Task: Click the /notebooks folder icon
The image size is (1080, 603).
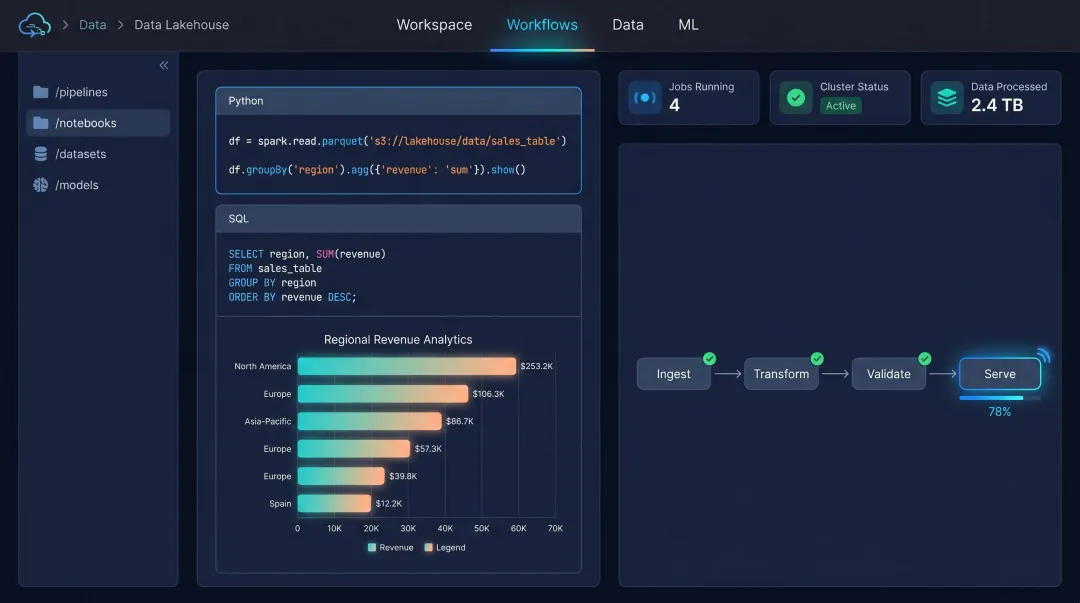Action: pyautogui.click(x=41, y=123)
